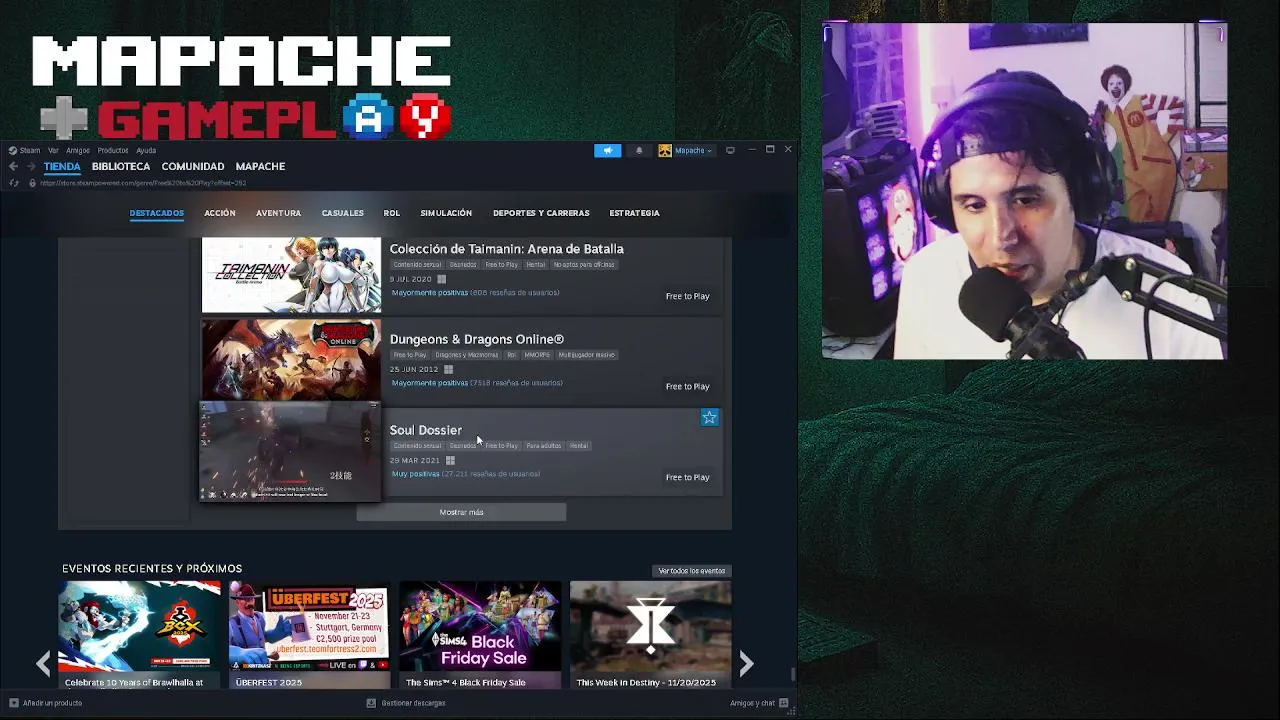Image resolution: width=1280 pixels, height=720 pixels.
Task: Click the Para adultos tag on Soul Dossier
Action: click(544, 446)
